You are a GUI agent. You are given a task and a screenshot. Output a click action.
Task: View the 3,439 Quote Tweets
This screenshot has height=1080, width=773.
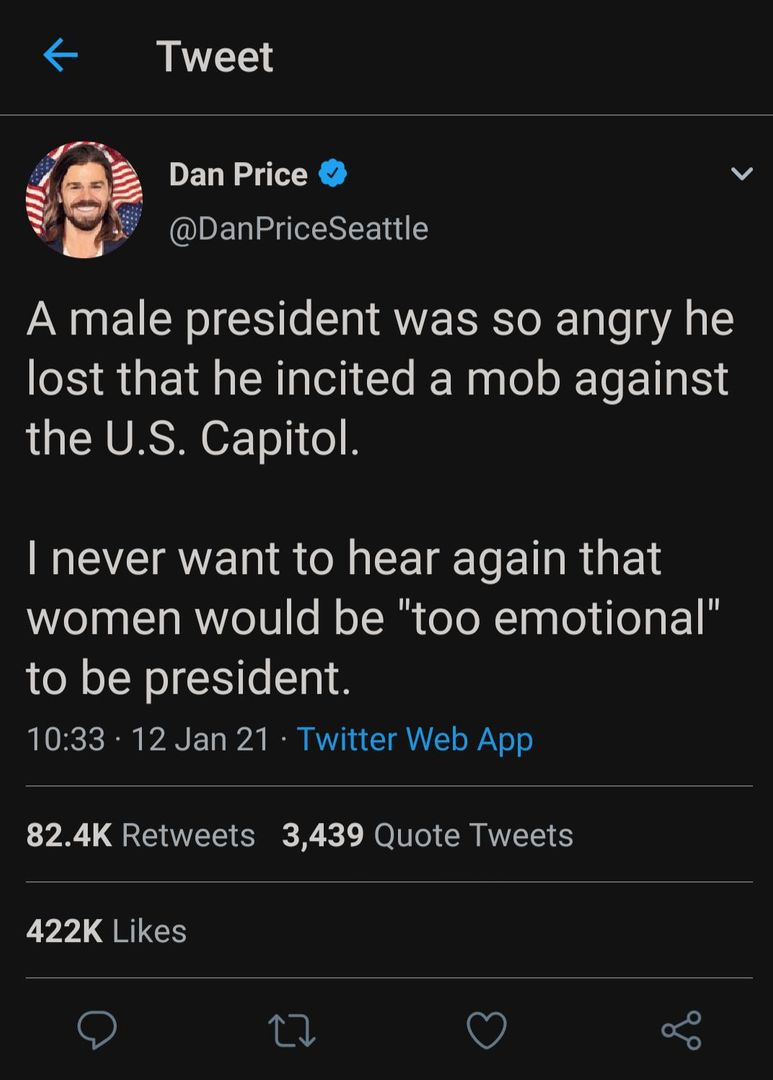pos(427,835)
